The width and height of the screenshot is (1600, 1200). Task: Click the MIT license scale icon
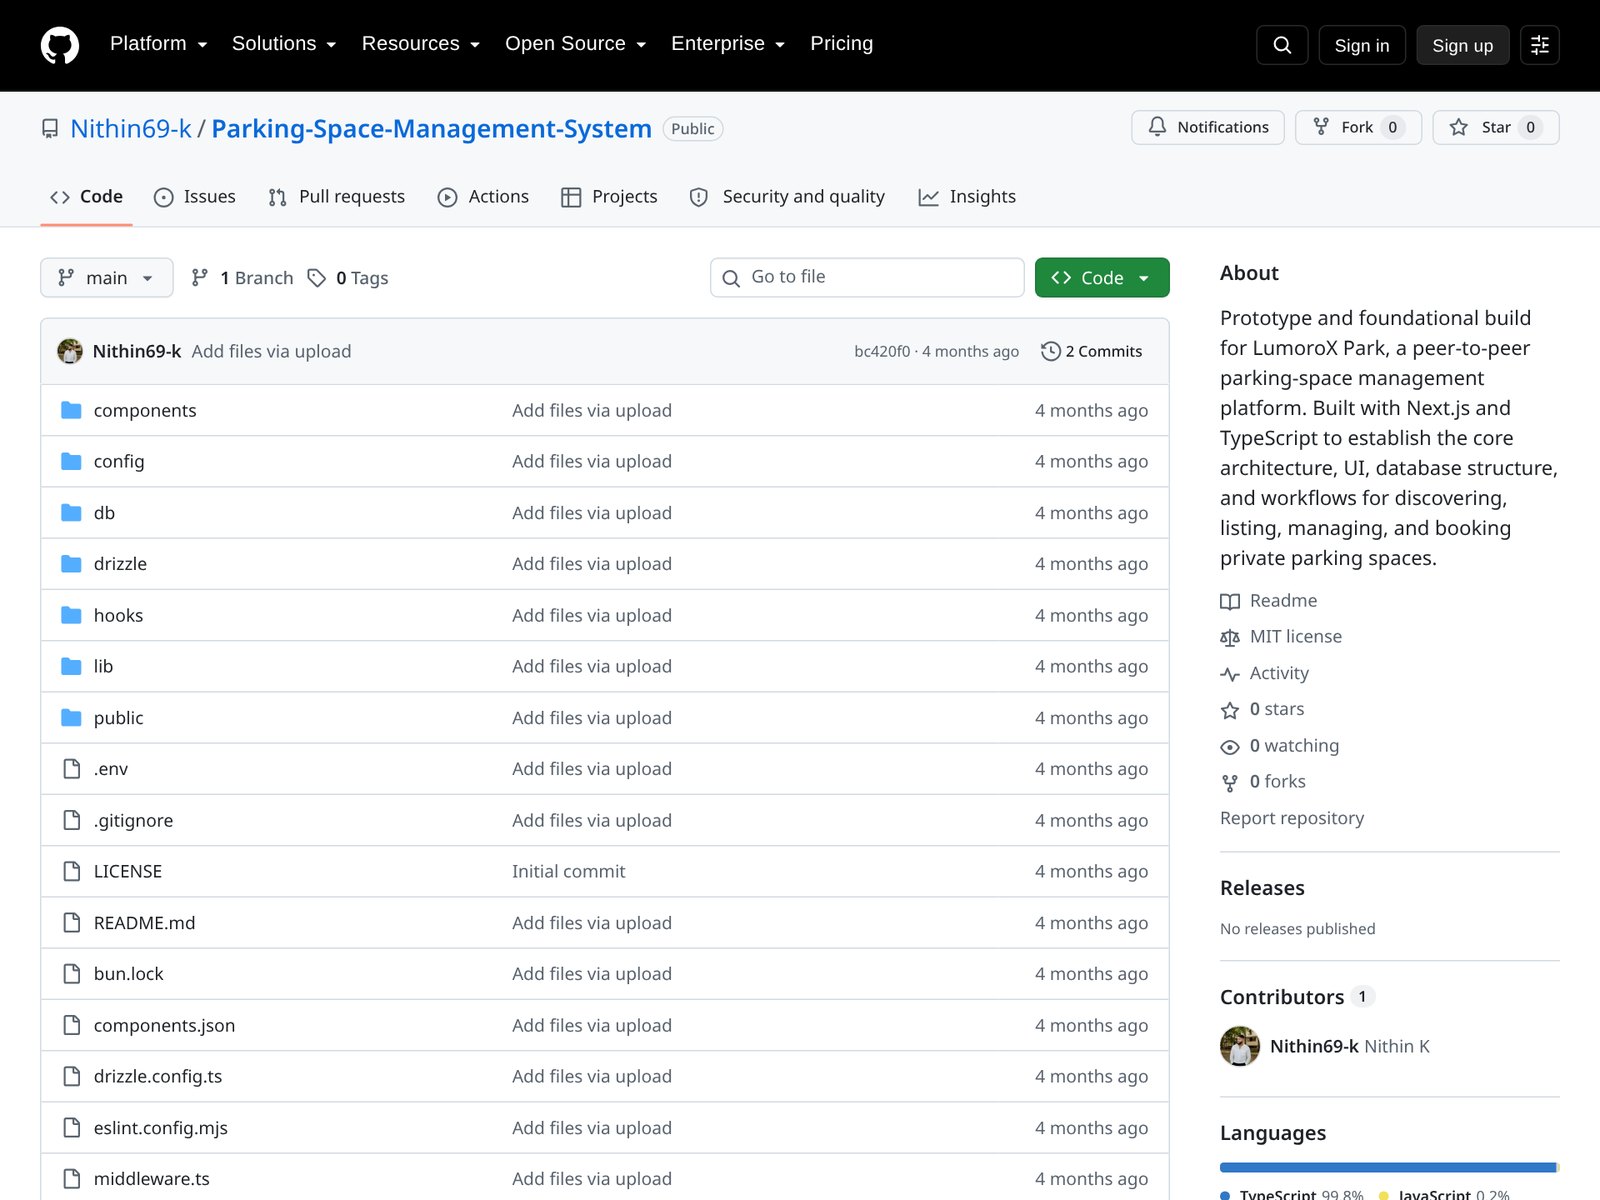click(1230, 637)
